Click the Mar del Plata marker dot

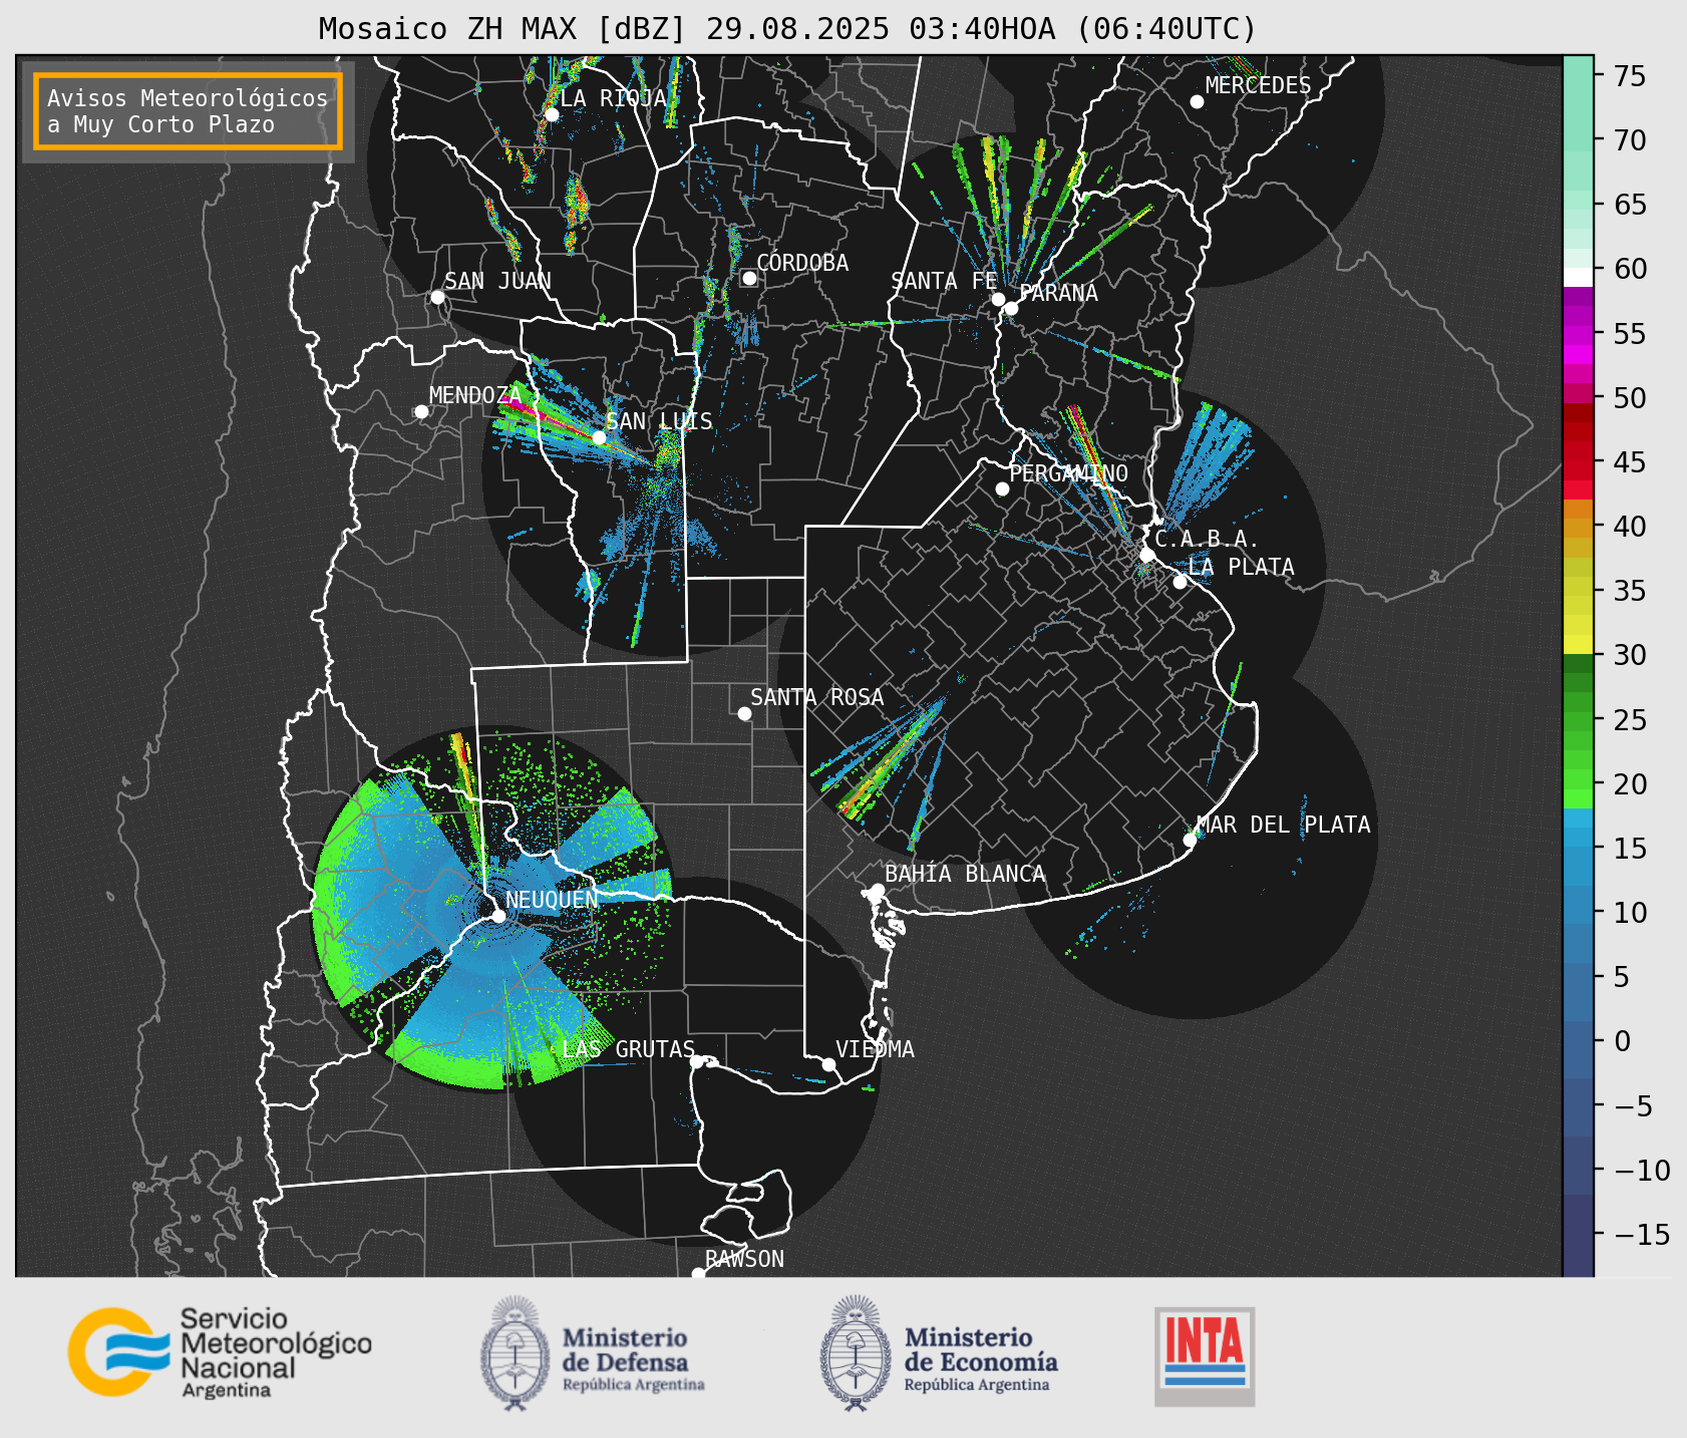pyautogui.click(x=1190, y=840)
